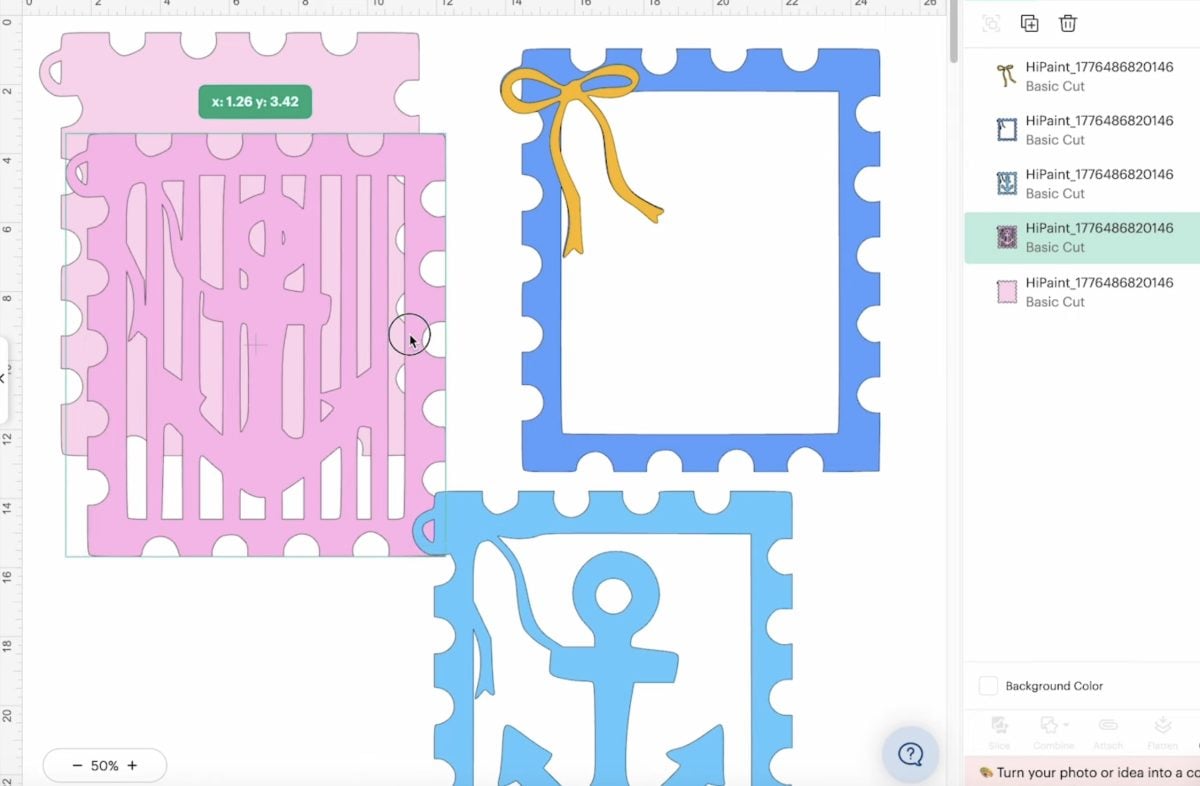Click the 50% zoom level readout
Screen dimensions: 1200x786
pos(105,766)
